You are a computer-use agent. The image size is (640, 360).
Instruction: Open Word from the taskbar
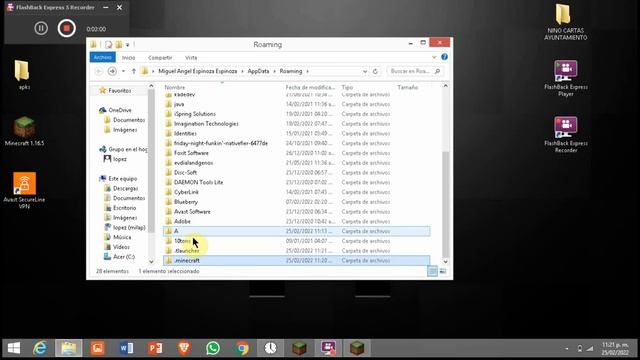(x=127, y=348)
